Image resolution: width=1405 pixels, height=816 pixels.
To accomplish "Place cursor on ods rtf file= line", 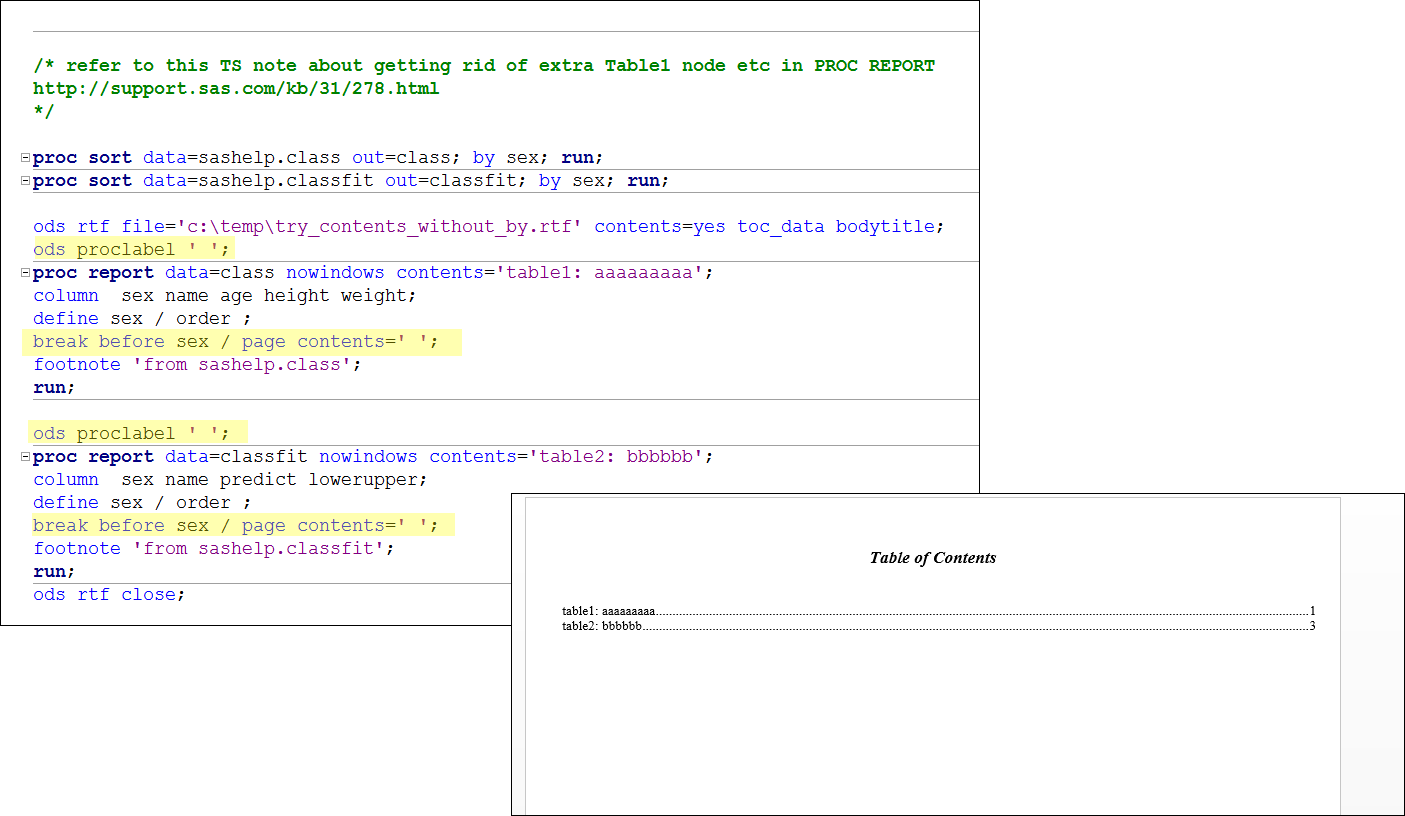I will pos(488,226).
